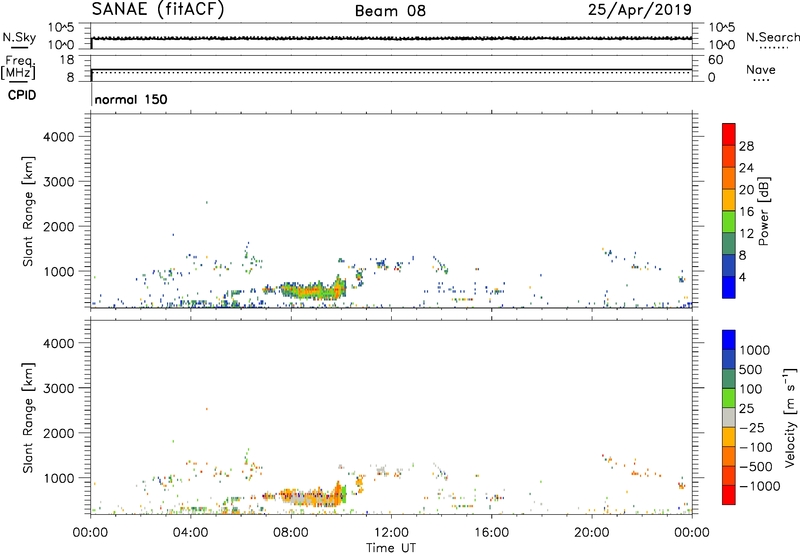Click the Velocity colorbar segment between 500 and 100
Screen dimensions: 800x554
pos(729,379)
